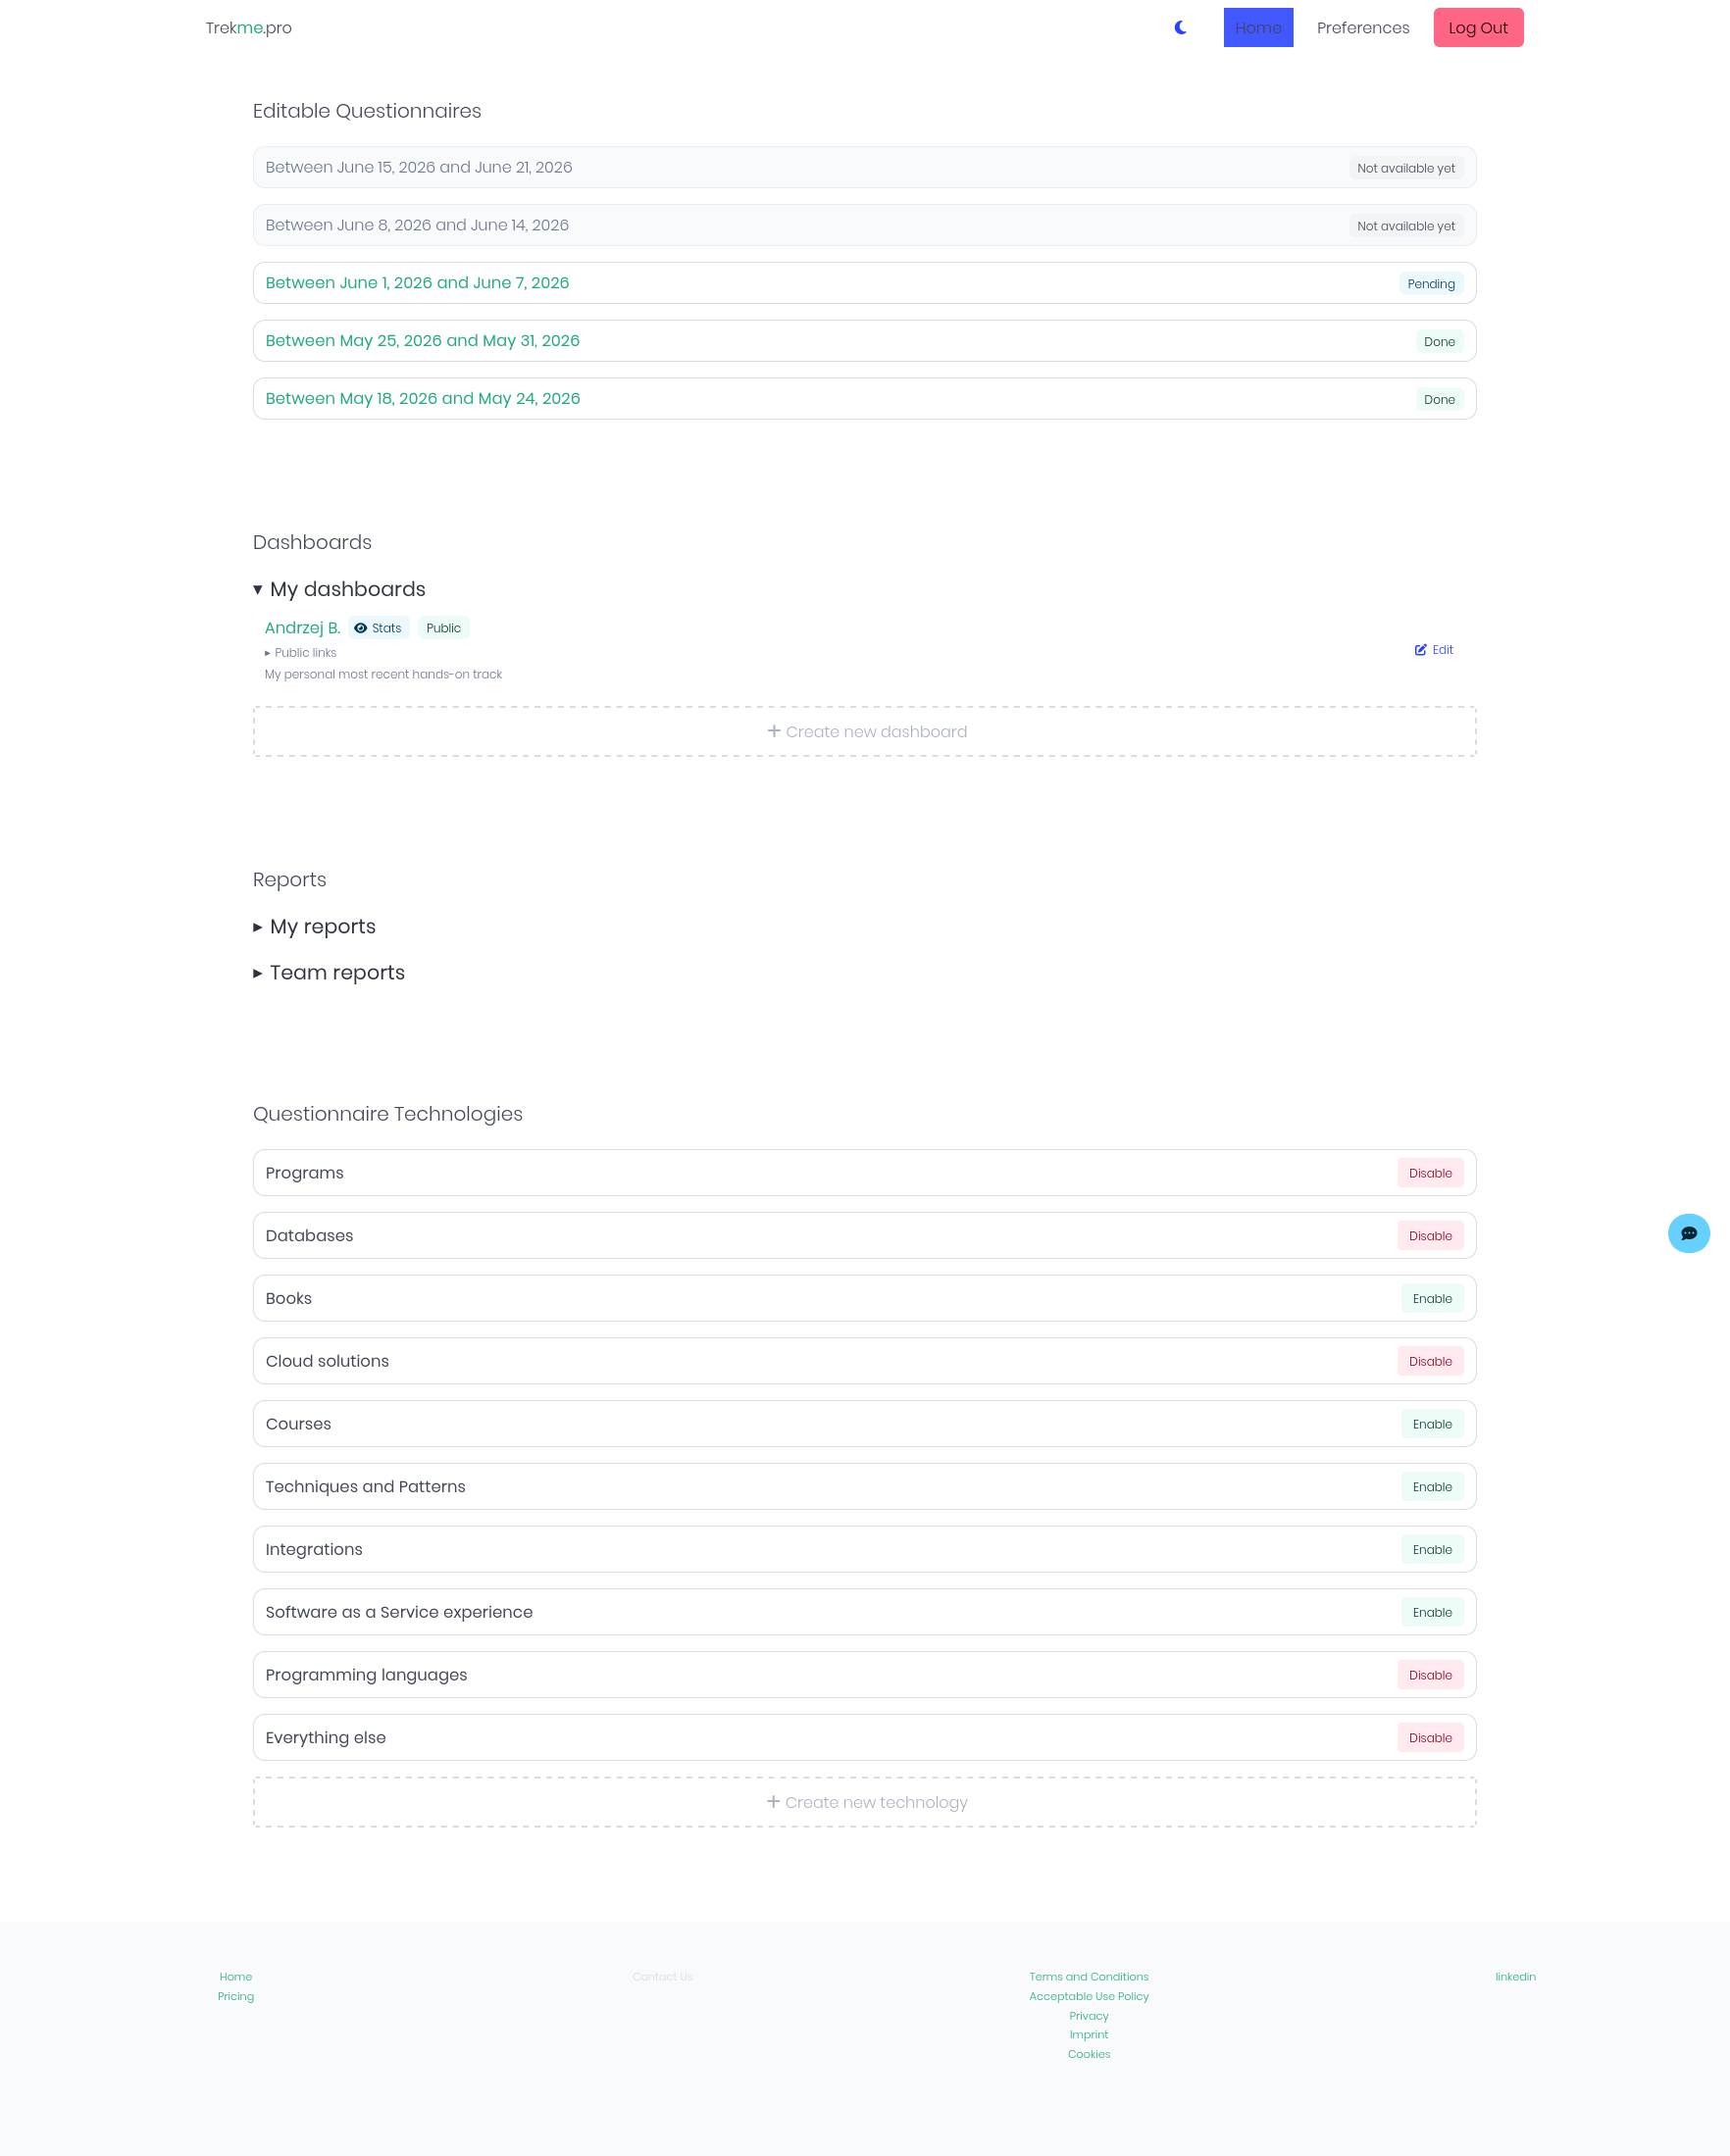
Task: Disable the Cloud solutions technology
Action: 1430,1361
